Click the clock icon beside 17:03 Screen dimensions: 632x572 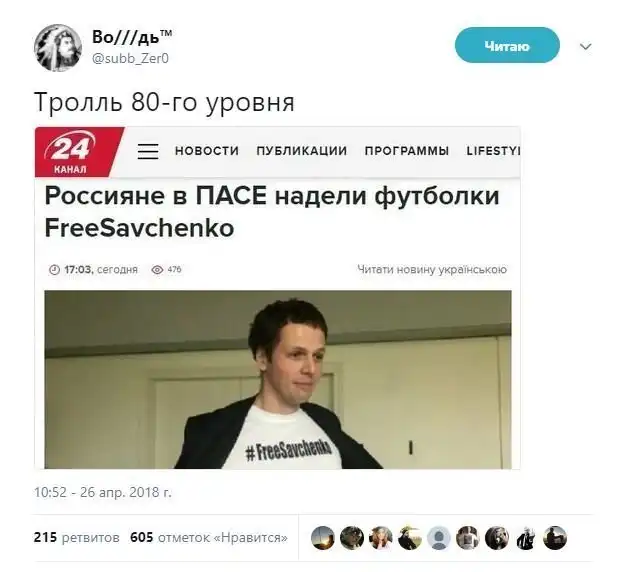[x=54, y=270]
